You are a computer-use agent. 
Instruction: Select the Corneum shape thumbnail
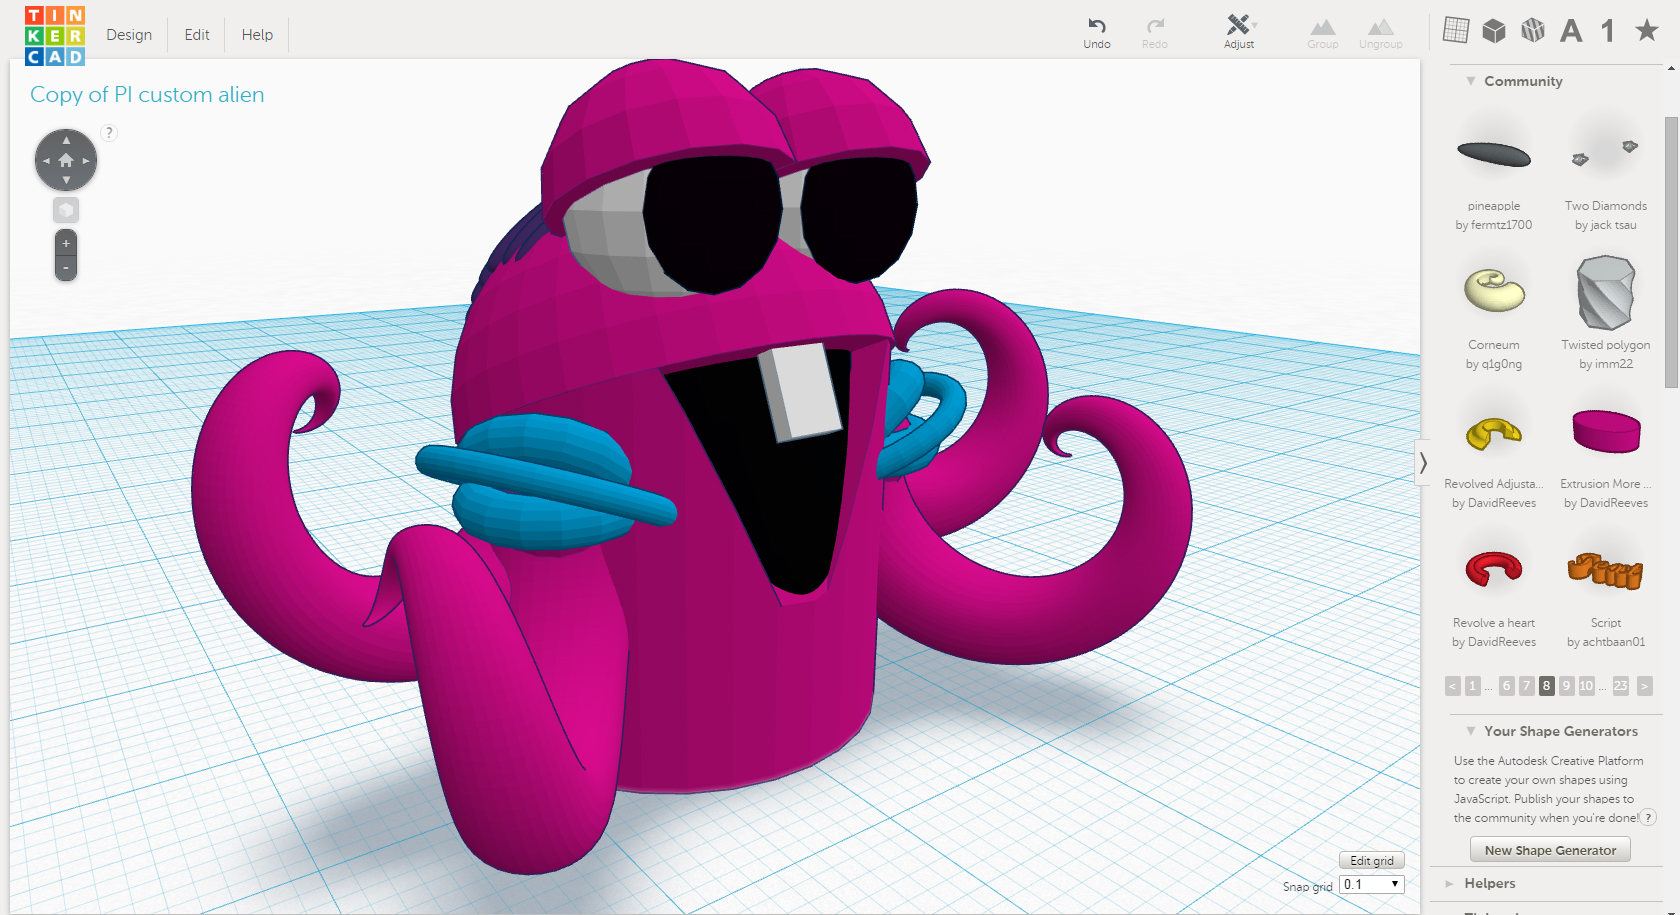point(1494,291)
